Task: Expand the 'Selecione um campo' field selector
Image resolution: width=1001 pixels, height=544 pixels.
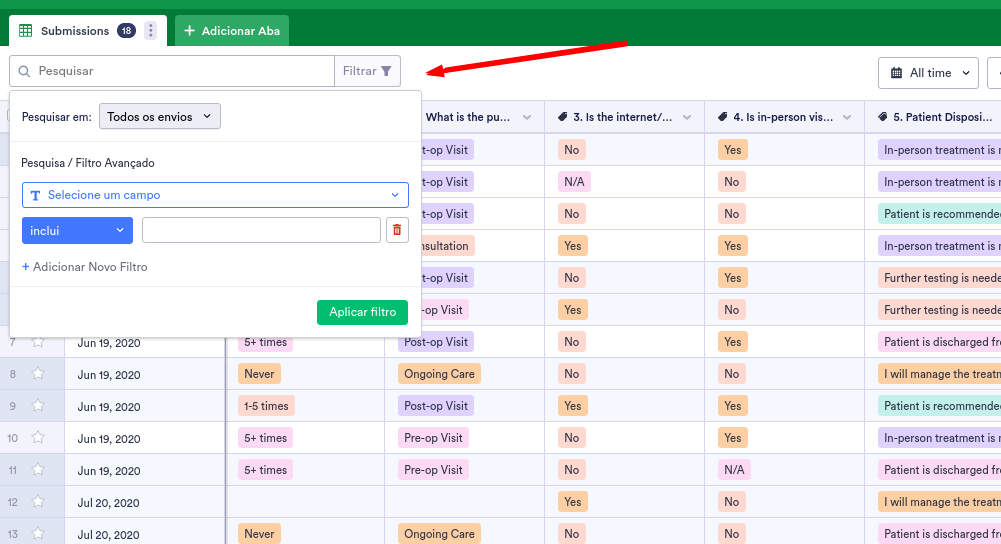Action: pyautogui.click(x=215, y=195)
